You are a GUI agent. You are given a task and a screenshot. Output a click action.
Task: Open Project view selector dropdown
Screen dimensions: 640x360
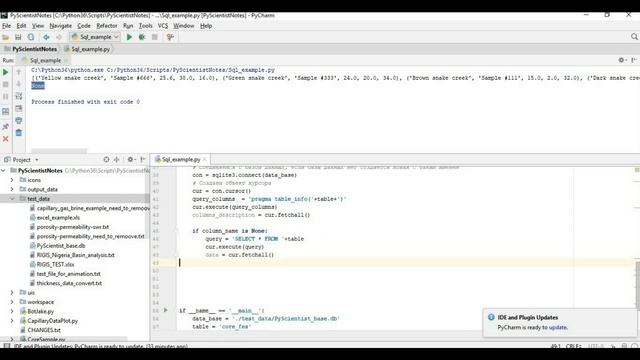21,160
